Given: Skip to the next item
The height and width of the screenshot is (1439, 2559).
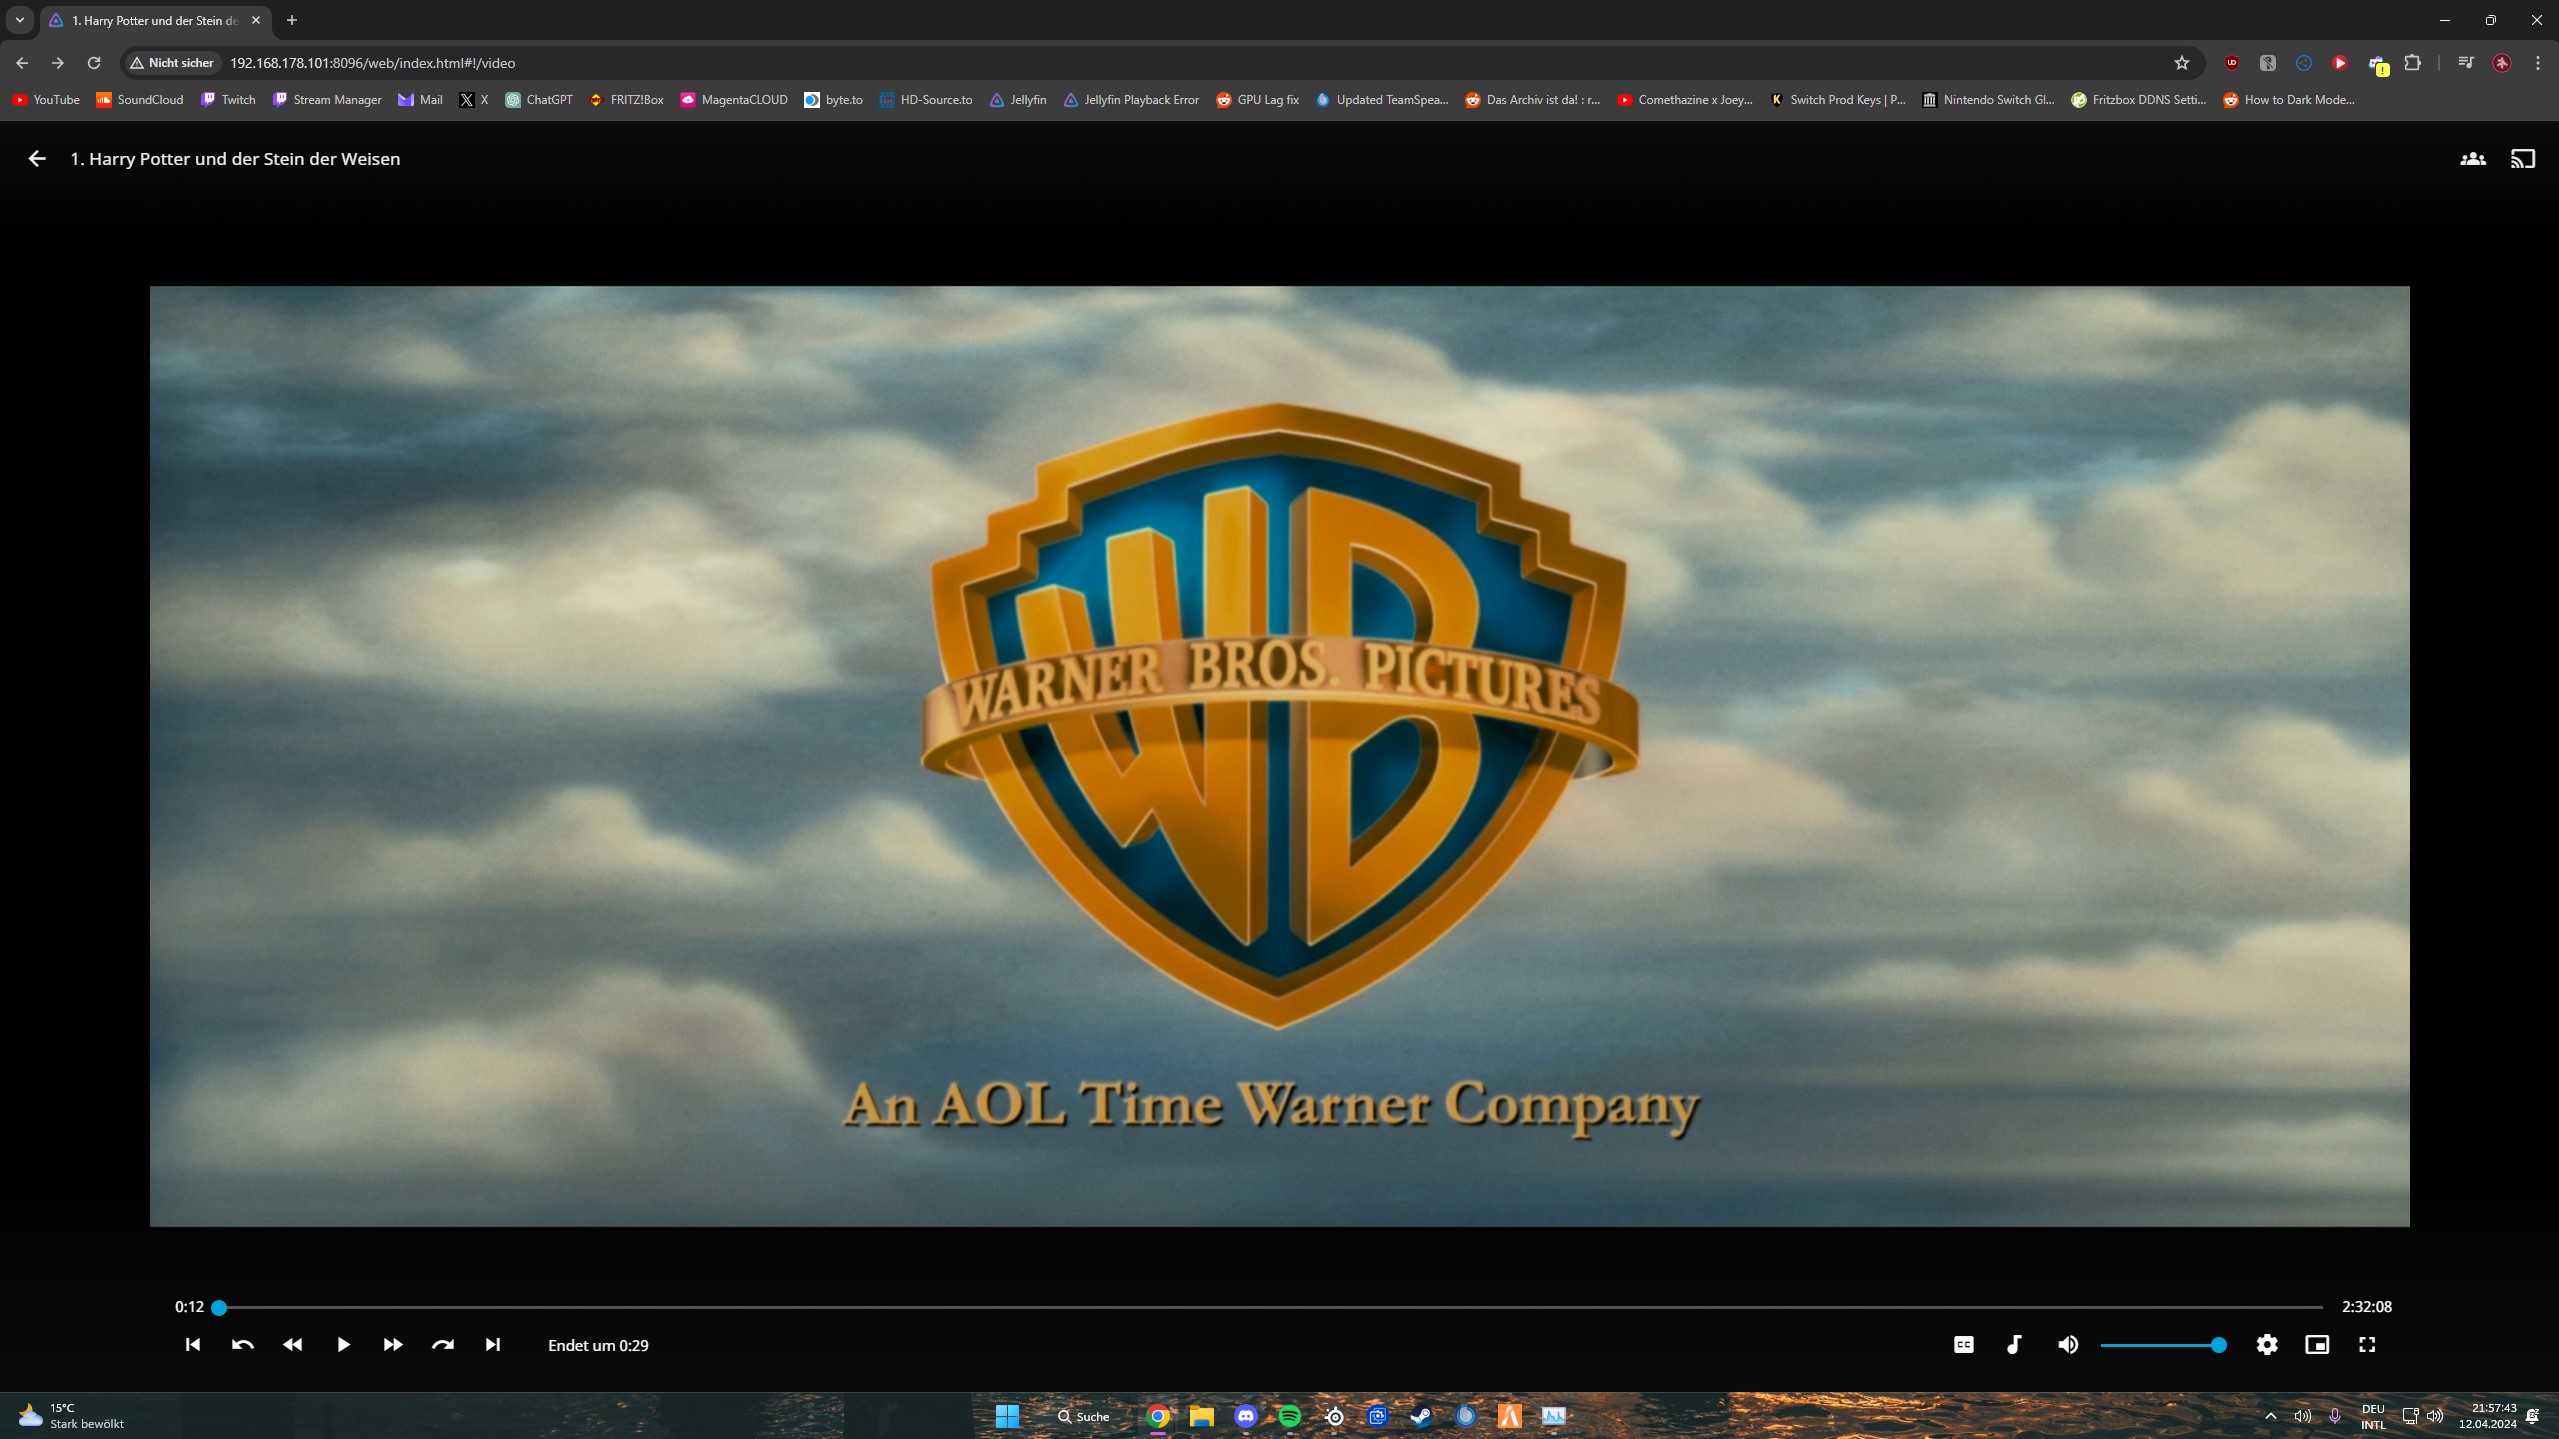Looking at the screenshot, I should pos(493,1345).
